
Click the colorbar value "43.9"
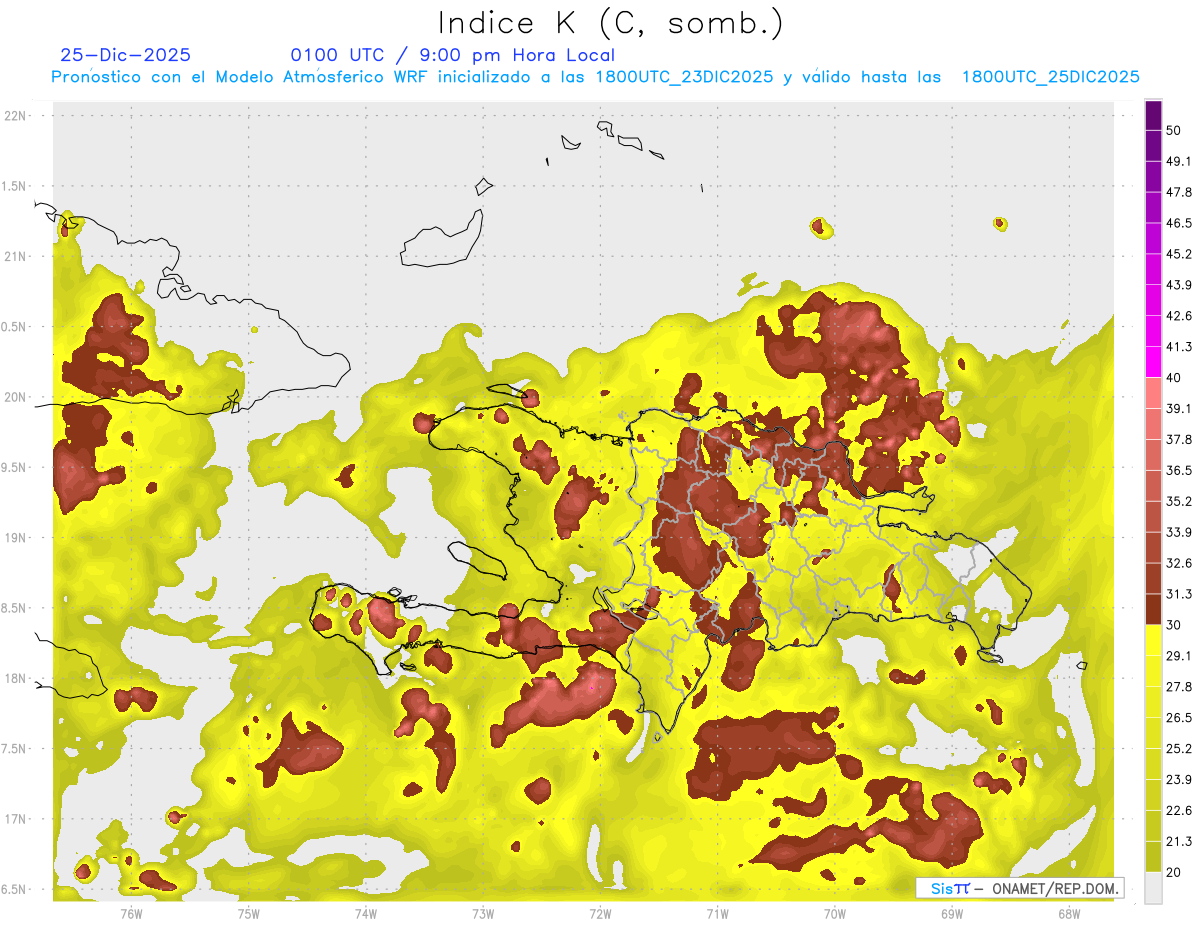tap(1179, 285)
